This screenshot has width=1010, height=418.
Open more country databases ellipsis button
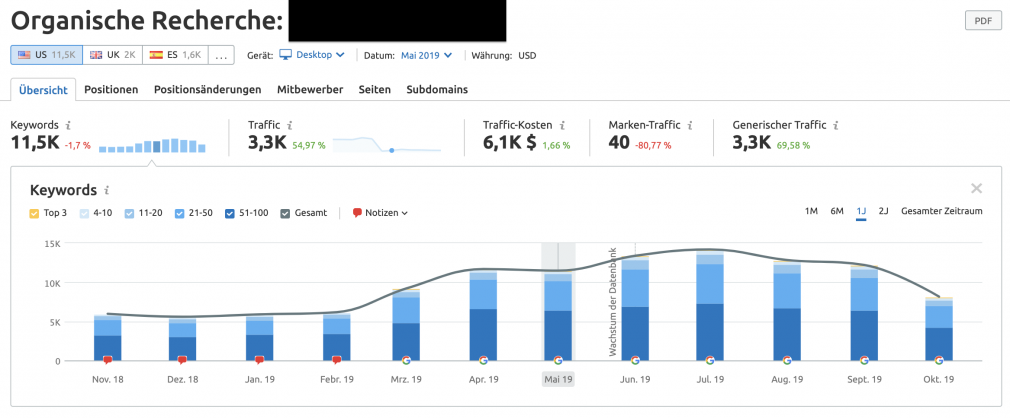tap(222, 55)
